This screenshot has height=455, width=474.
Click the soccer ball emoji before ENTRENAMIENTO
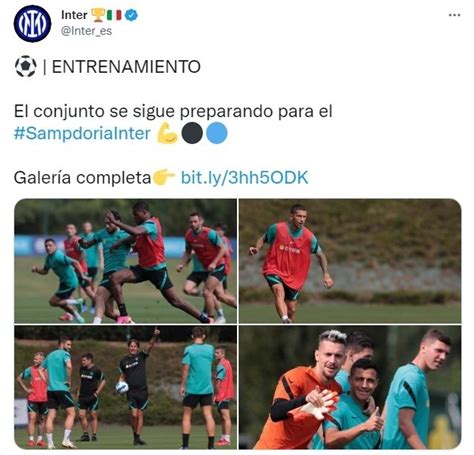click(26, 66)
